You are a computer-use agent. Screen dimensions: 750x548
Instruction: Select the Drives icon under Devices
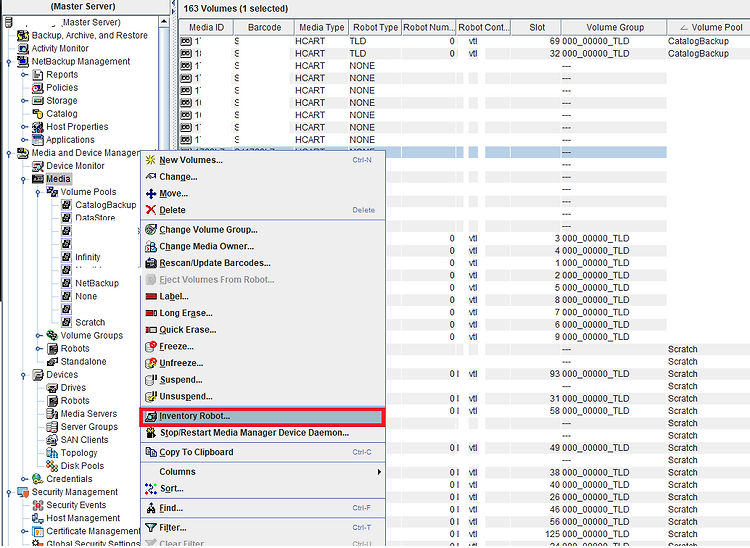point(52,388)
